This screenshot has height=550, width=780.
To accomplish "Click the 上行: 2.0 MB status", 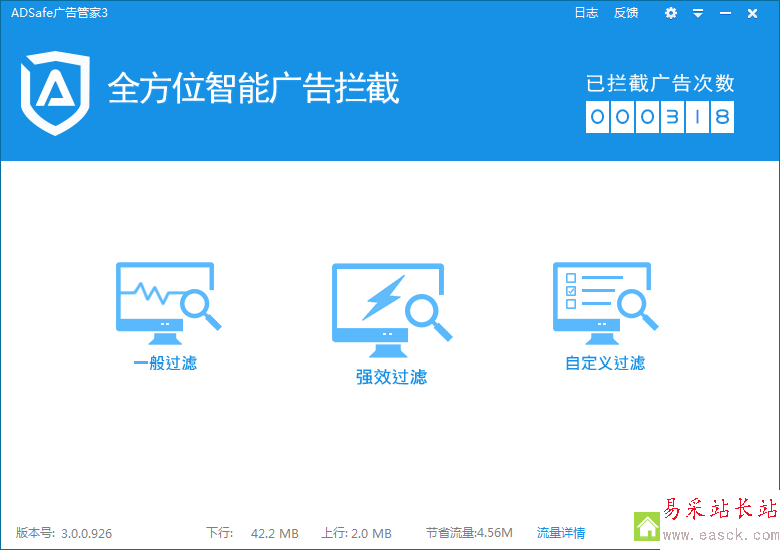I will 356,533.
